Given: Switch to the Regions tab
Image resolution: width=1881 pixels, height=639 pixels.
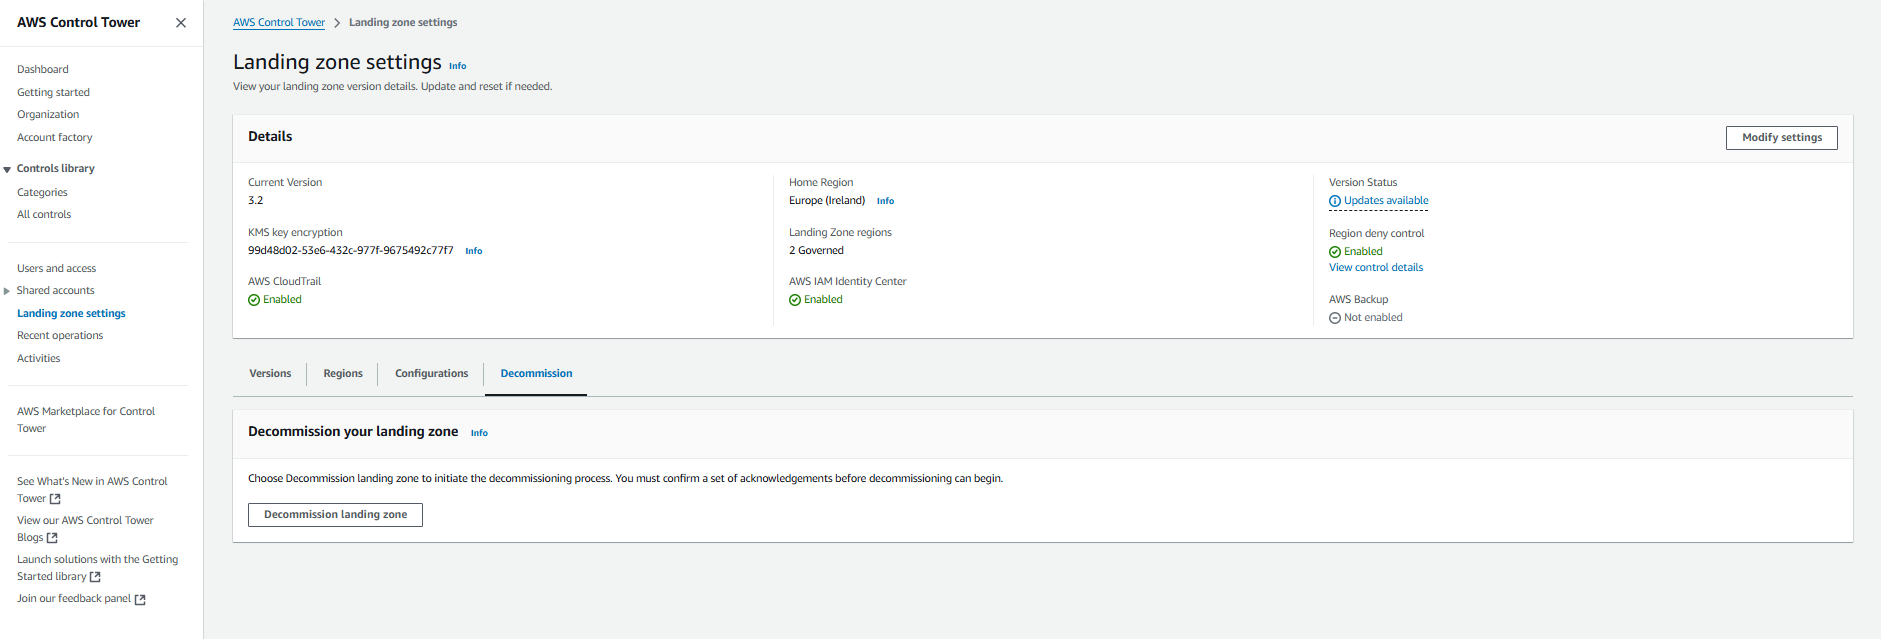Looking at the screenshot, I should click(x=343, y=373).
